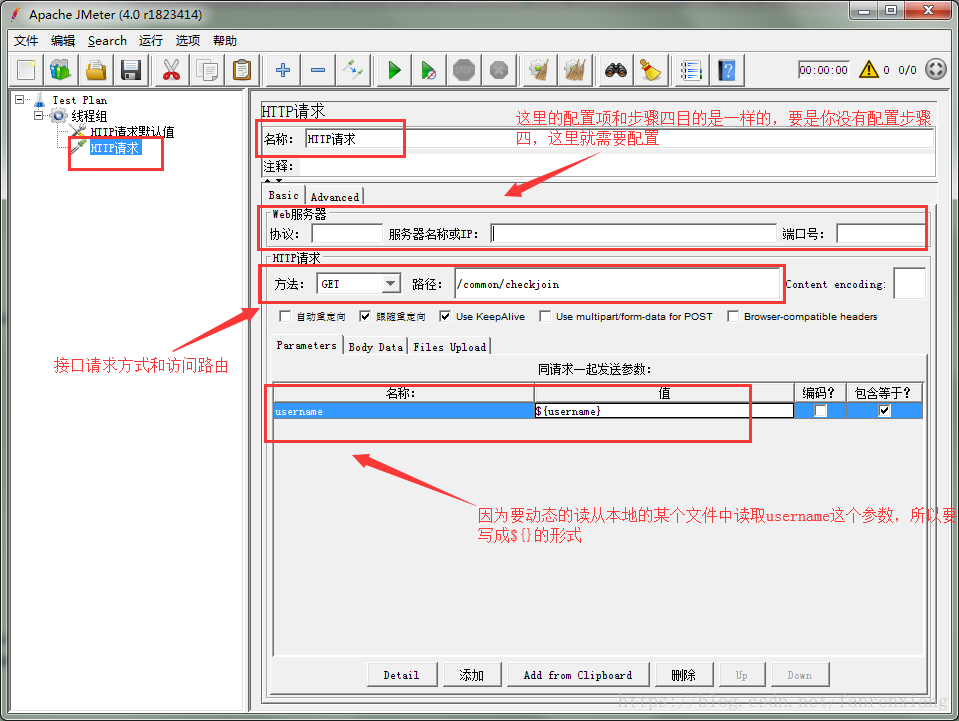Open the 选项 menu
The height and width of the screenshot is (721, 959).
188,41
